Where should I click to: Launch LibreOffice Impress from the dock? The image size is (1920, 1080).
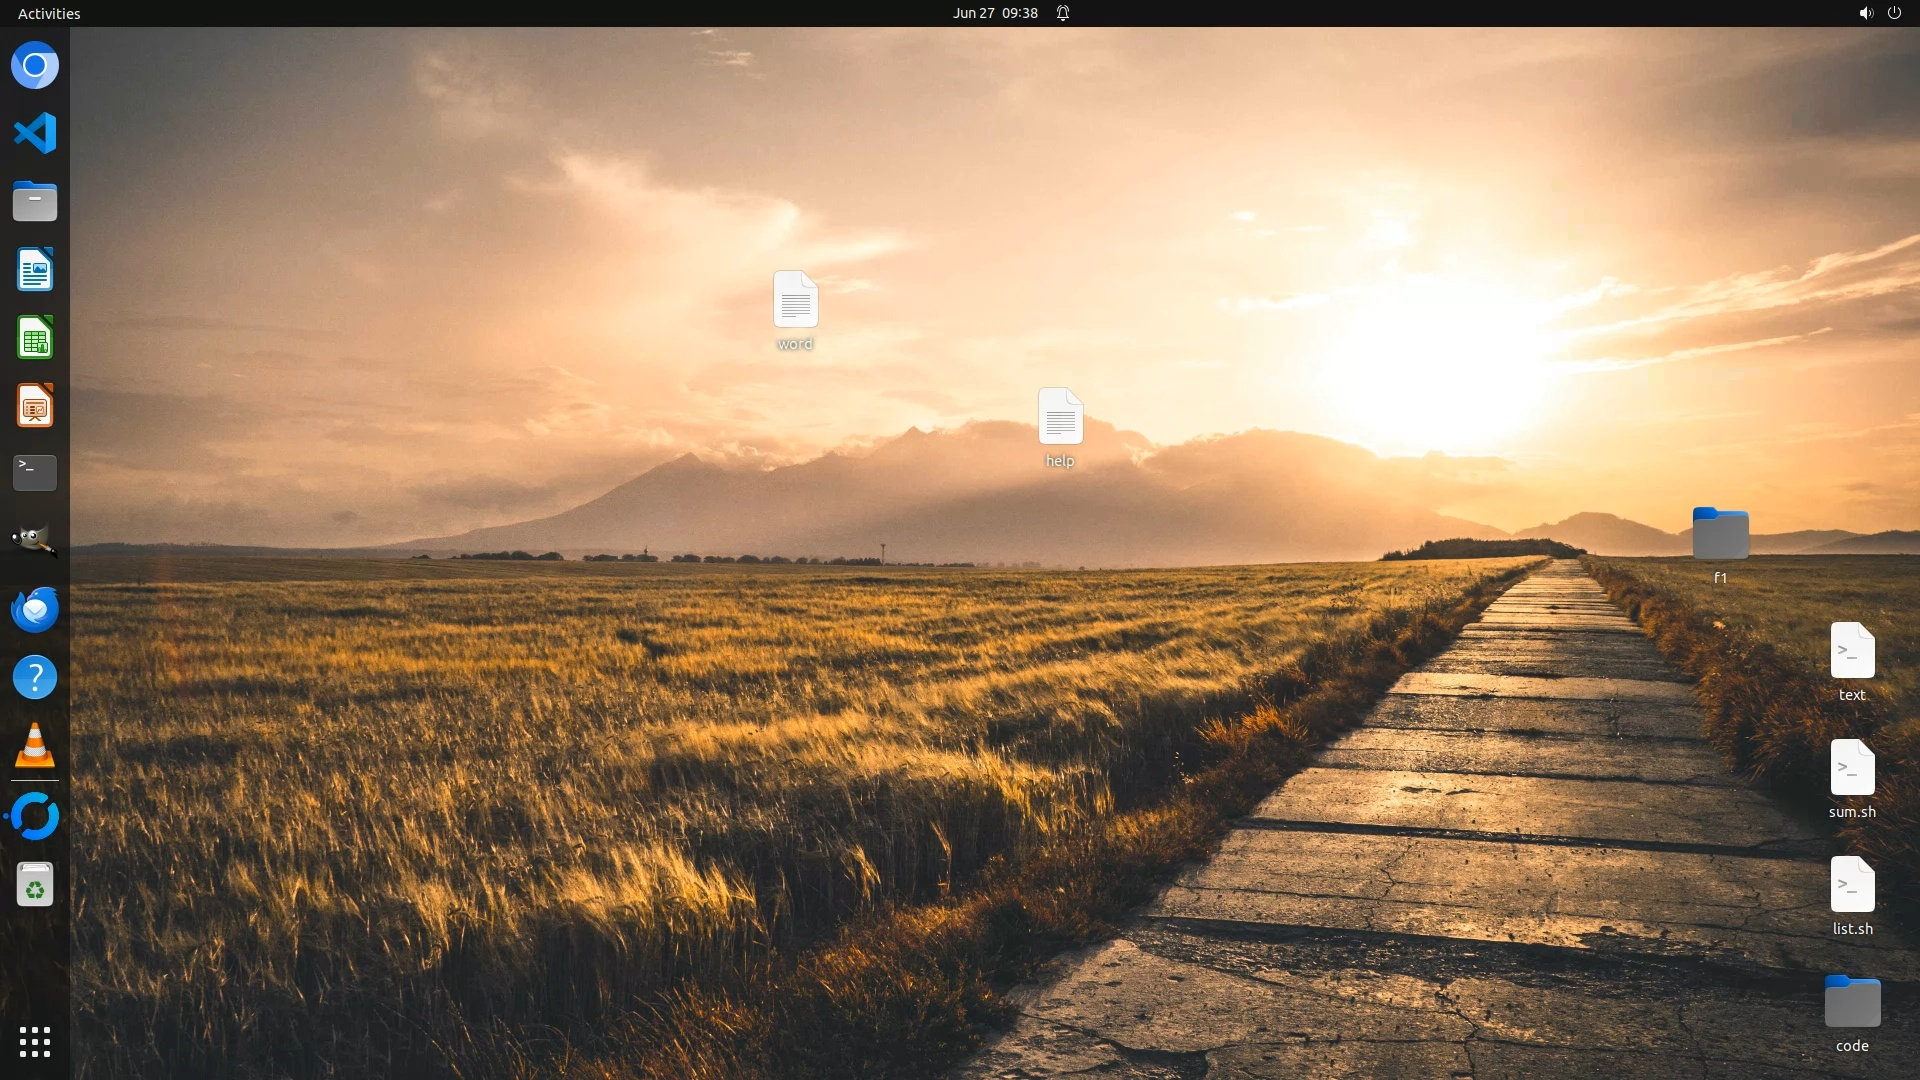pyautogui.click(x=35, y=406)
